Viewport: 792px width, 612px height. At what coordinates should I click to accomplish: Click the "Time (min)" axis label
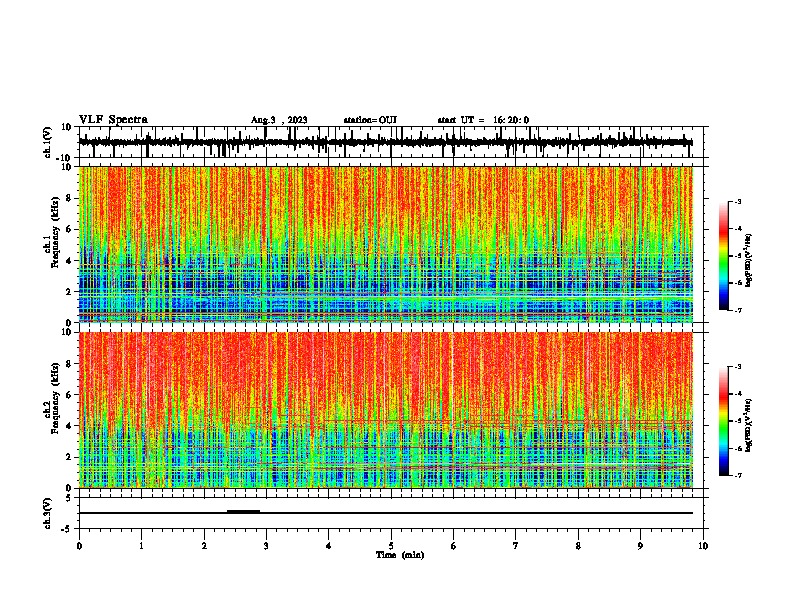400,555
